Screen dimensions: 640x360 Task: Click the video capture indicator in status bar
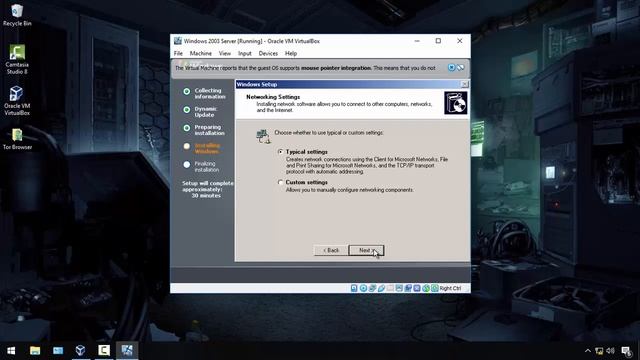pos(408,288)
